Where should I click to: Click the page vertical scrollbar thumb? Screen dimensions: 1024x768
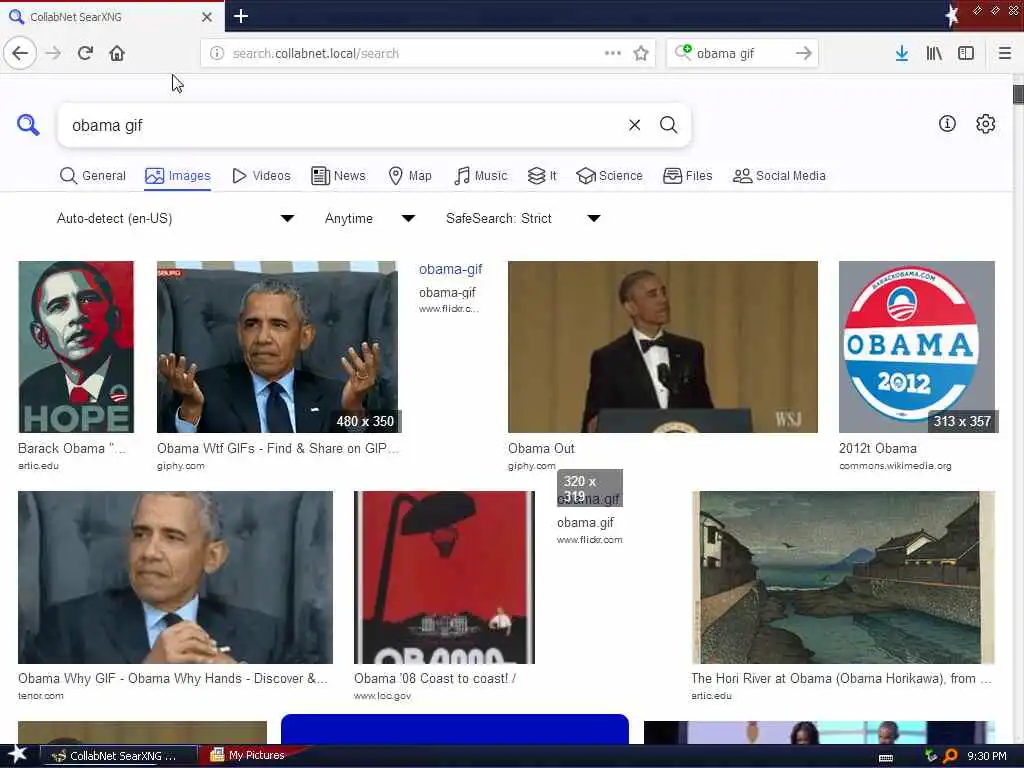tap(1018, 94)
